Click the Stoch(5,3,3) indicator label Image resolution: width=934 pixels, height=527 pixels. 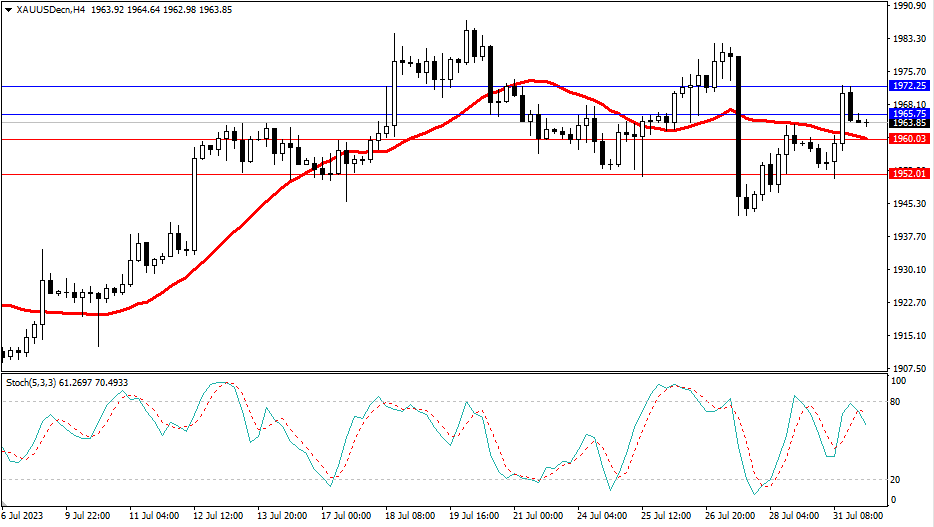tap(32, 382)
